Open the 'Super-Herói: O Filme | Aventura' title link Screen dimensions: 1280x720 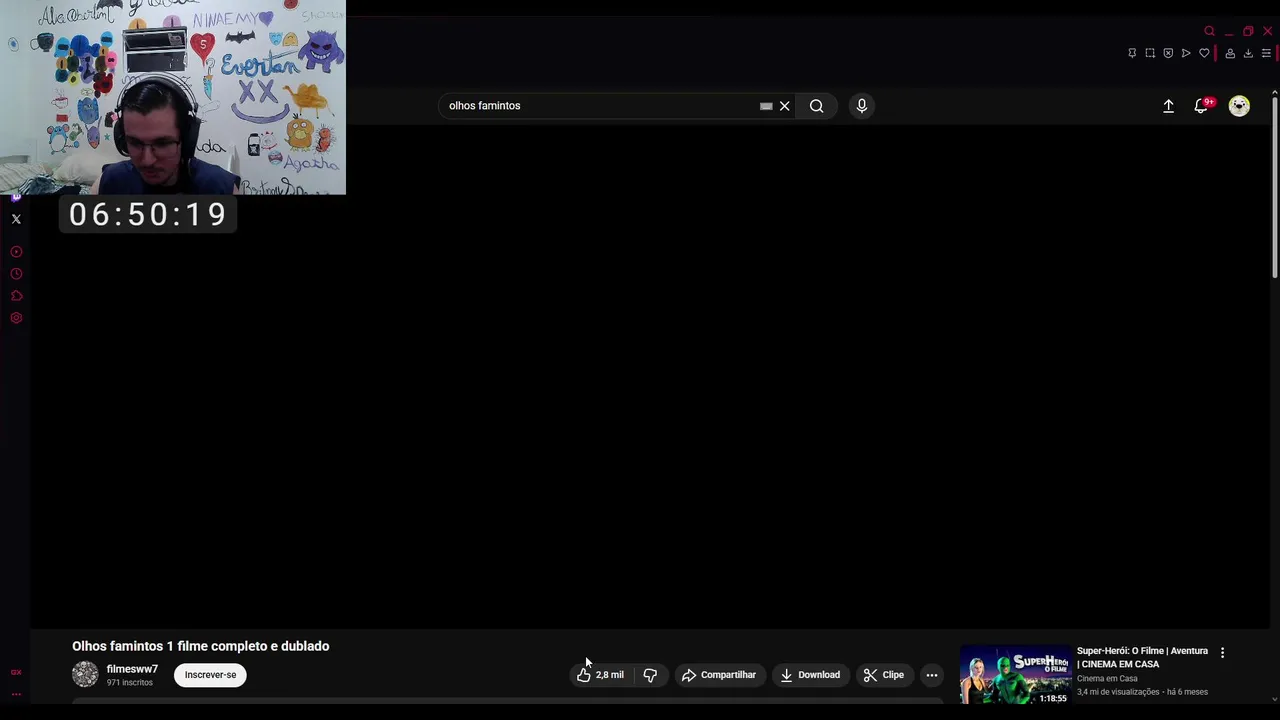pyautogui.click(x=1142, y=657)
